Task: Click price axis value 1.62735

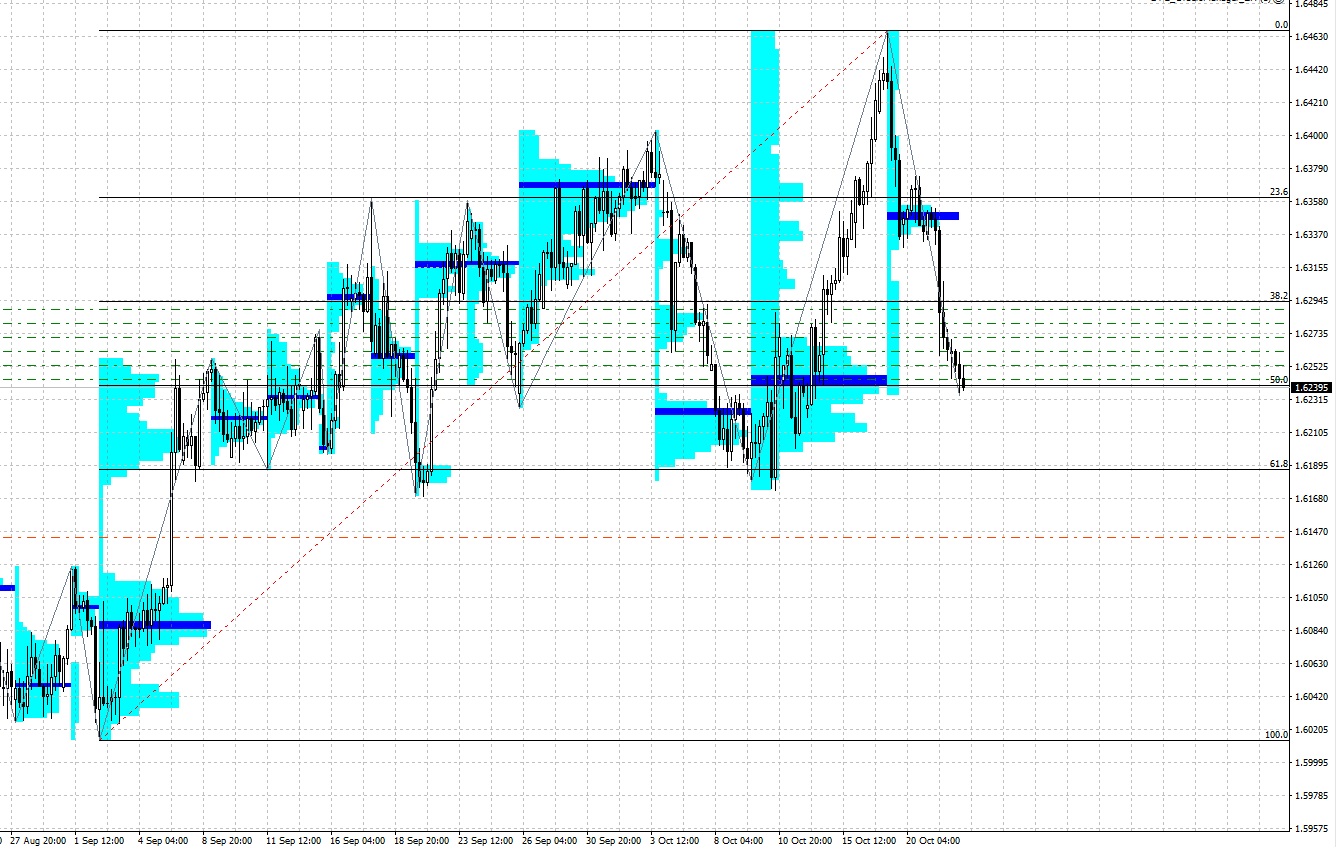Action: coord(1312,334)
